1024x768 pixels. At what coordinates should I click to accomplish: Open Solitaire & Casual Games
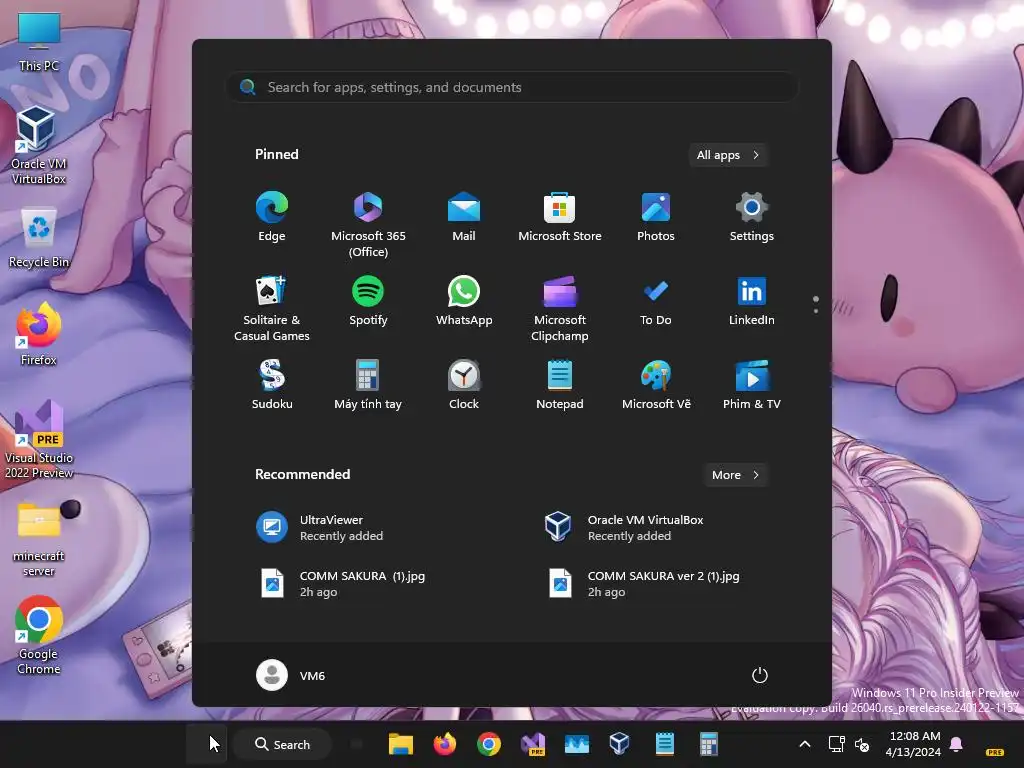272,308
